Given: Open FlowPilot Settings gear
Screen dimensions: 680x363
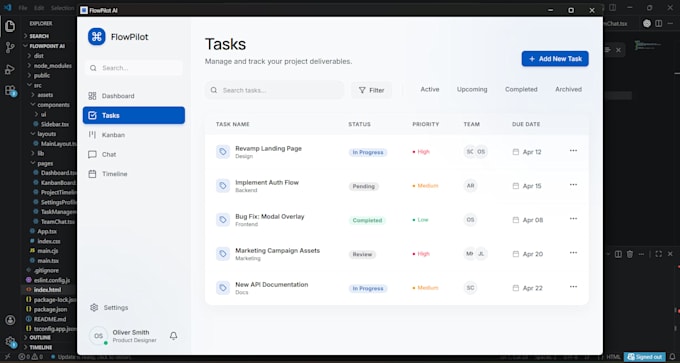Looking at the screenshot, I should click(94, 307).
